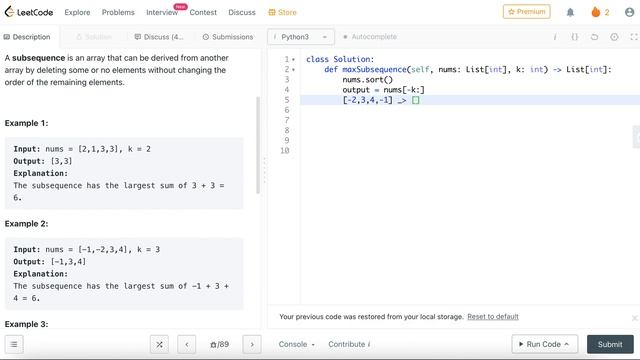The height and width of the screenshot is (360, 640).
Task: Open the Contribute link
Action: (x=349, y=344)
